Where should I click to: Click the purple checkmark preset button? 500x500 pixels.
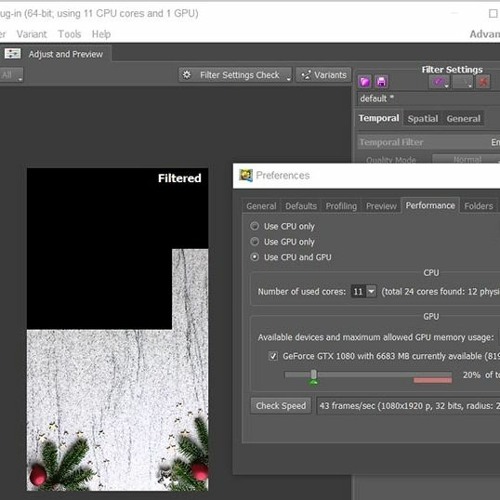[439, 82]
